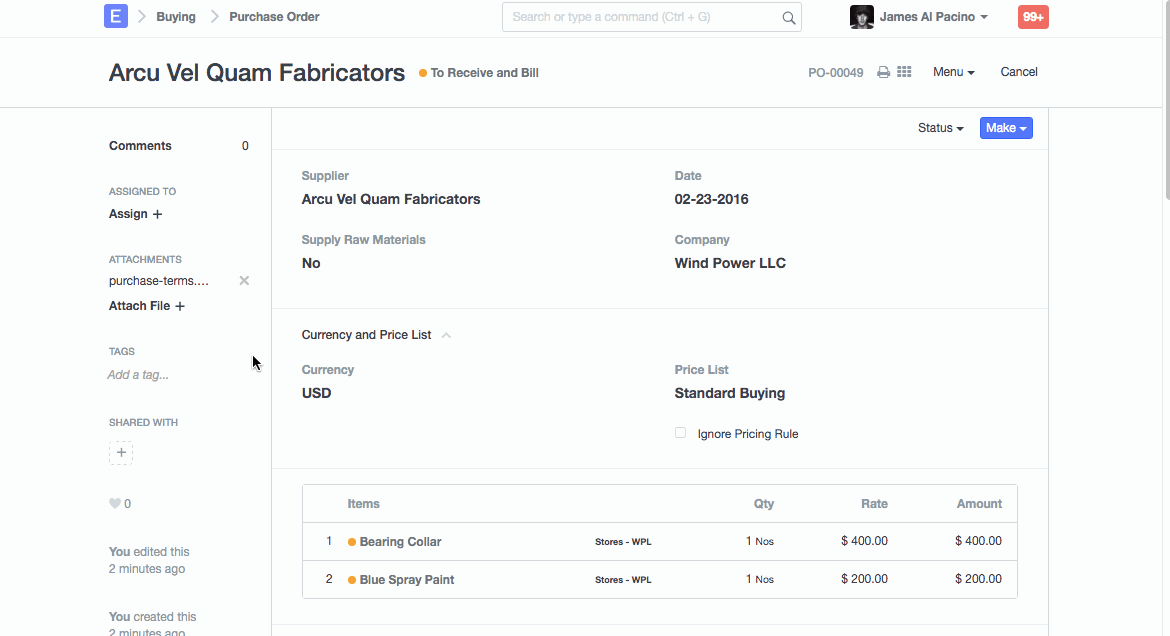Click the Add a tag field

(138, 375)
